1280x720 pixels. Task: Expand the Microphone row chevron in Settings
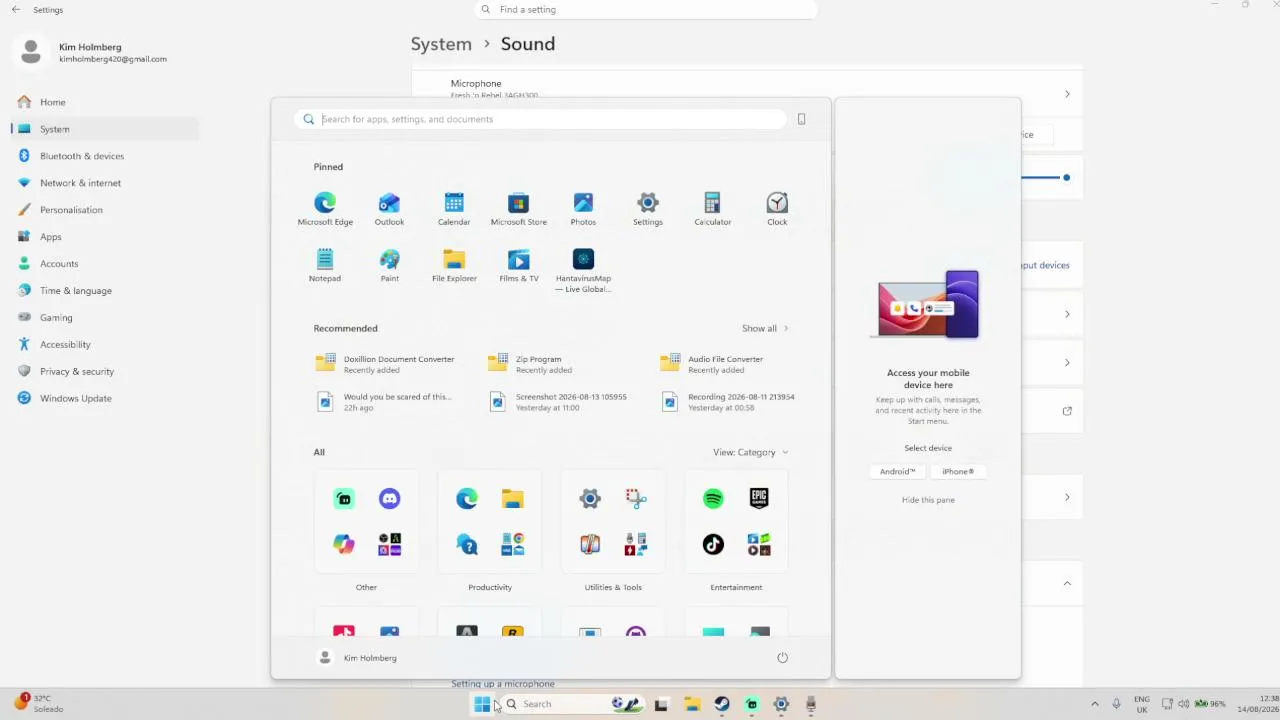click(x=1067, y=94)
